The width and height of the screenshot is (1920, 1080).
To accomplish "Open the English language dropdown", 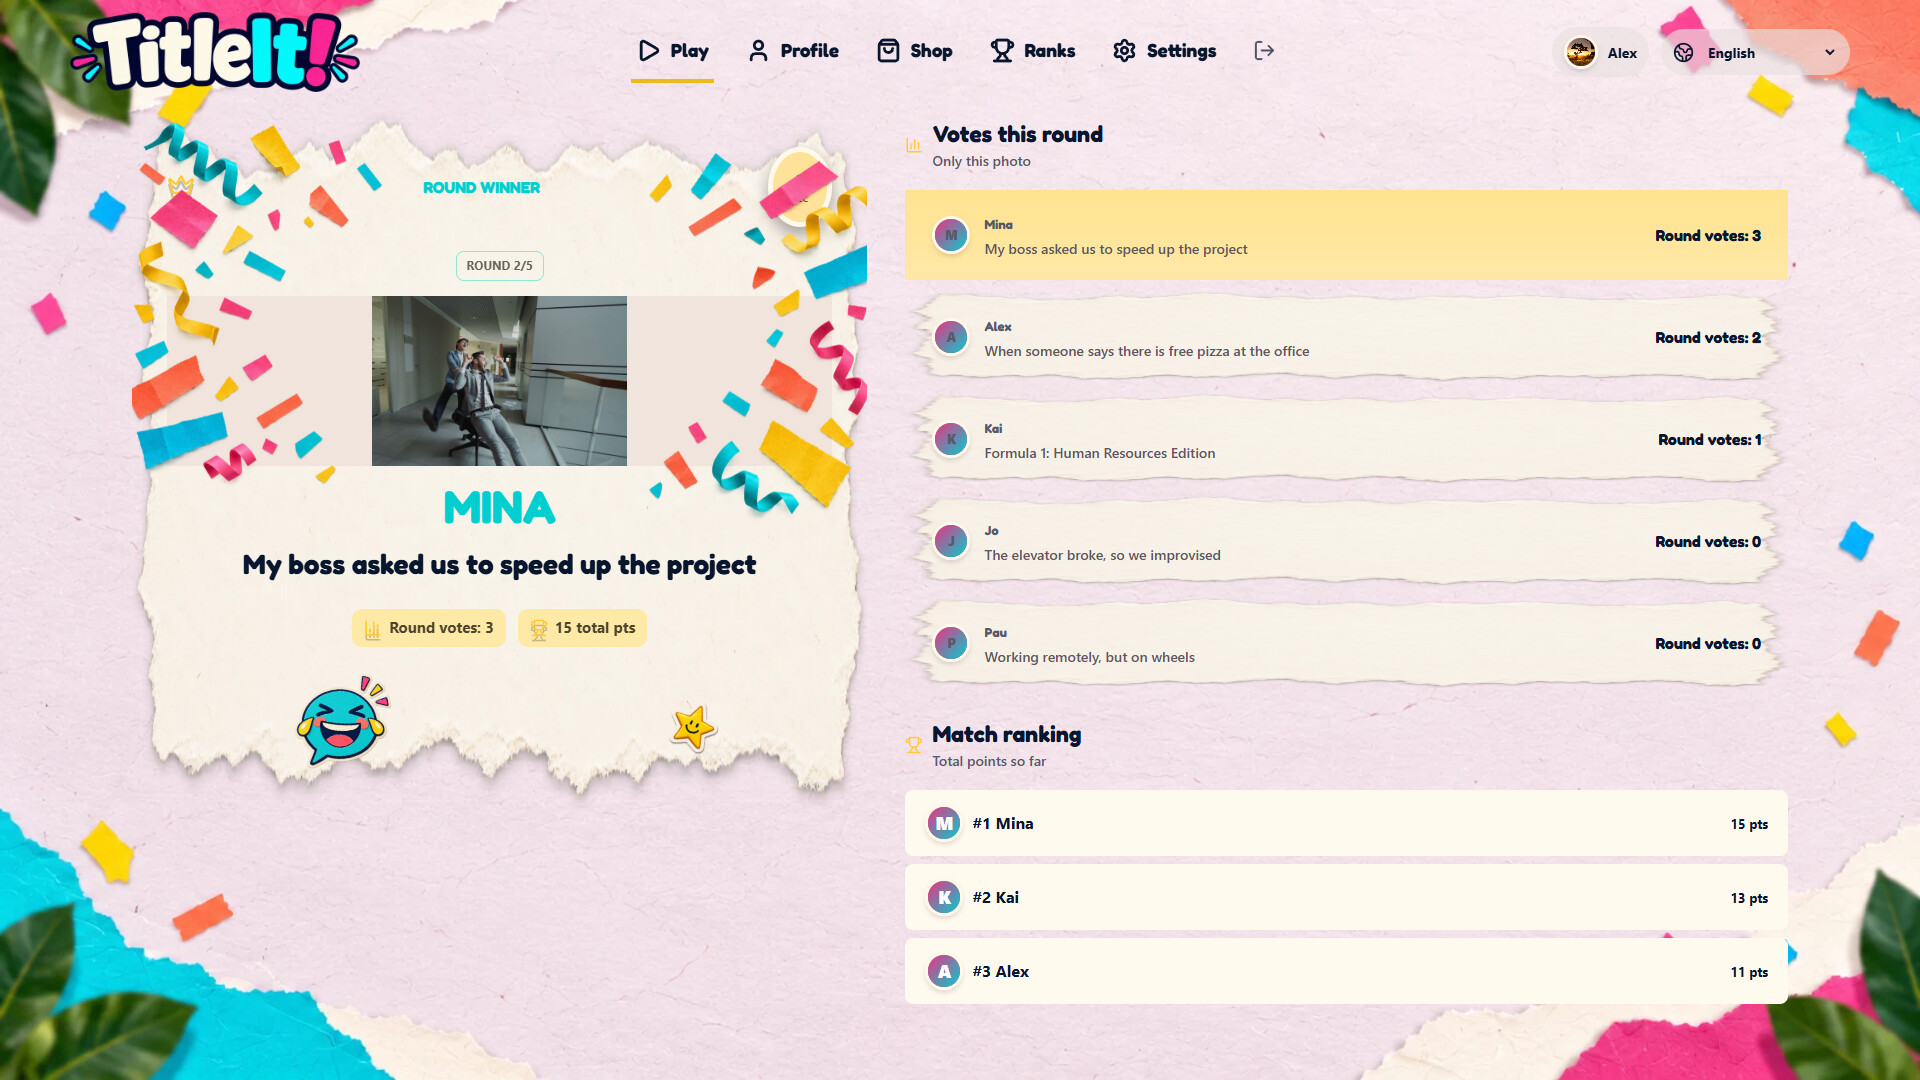I will (x=1756, y=53).
